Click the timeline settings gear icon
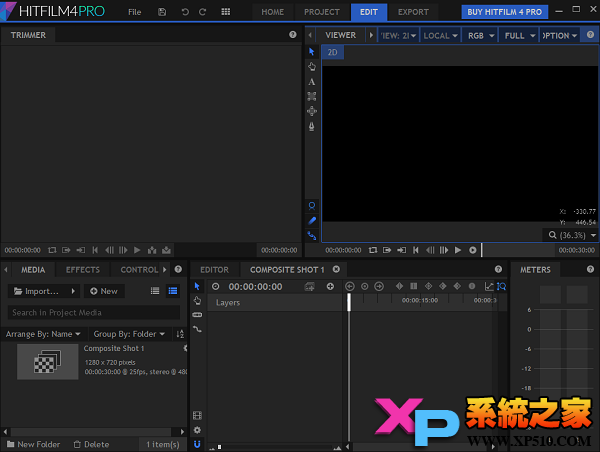The image size is (600, 452). click(x=197, y=430)
